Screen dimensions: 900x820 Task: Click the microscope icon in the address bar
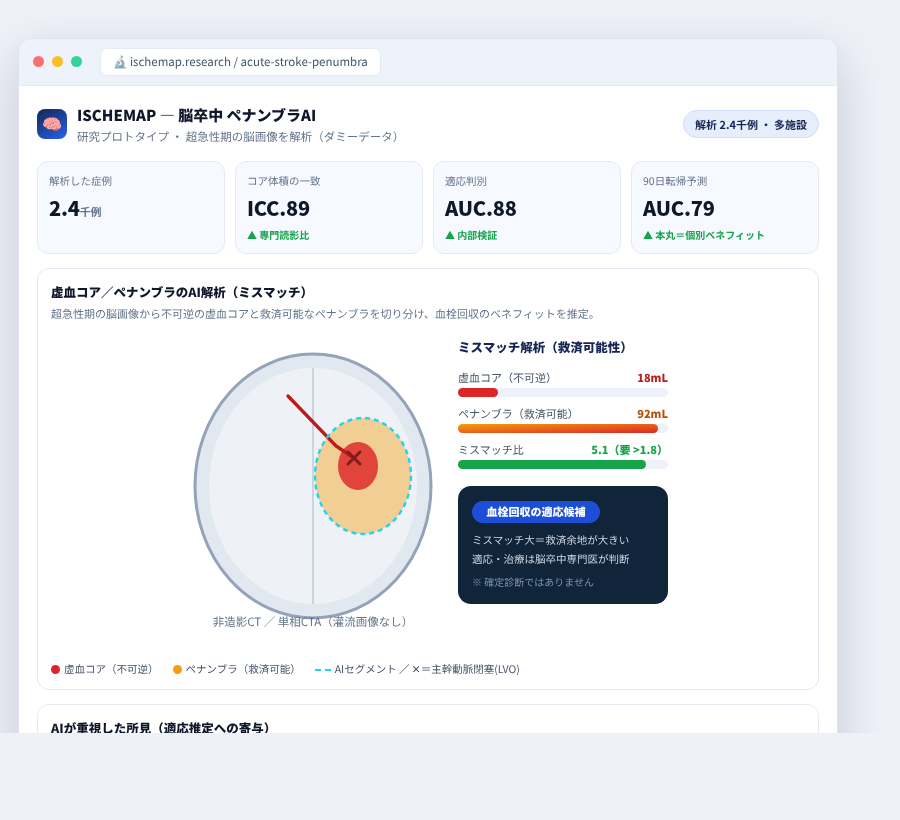coord(119,62)
